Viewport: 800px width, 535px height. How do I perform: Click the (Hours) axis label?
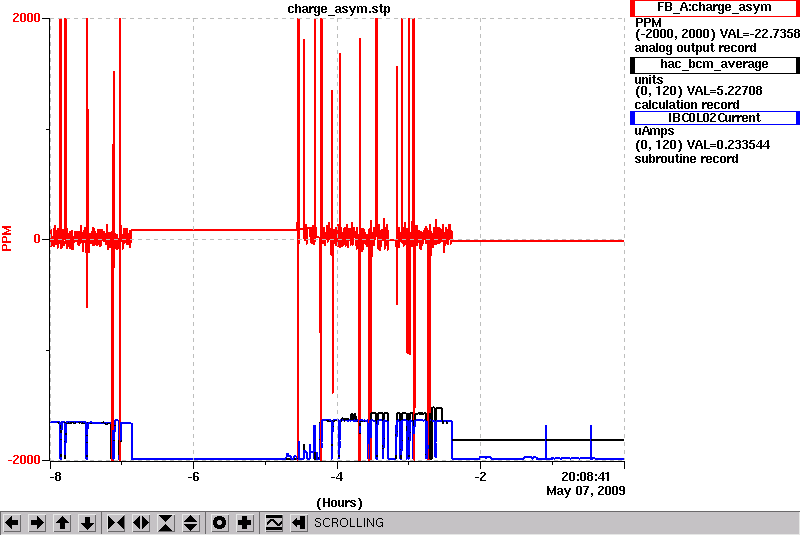click(339, 503)
